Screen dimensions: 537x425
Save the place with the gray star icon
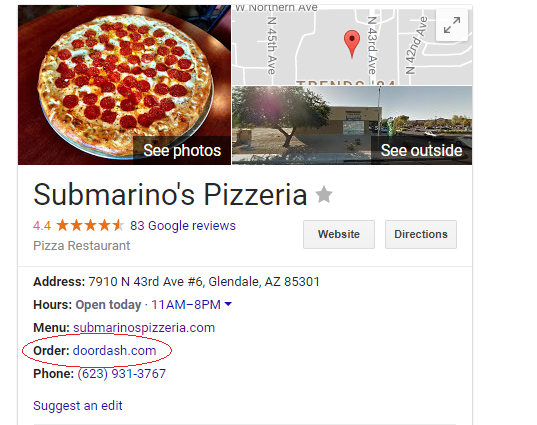tap(324, 195)
